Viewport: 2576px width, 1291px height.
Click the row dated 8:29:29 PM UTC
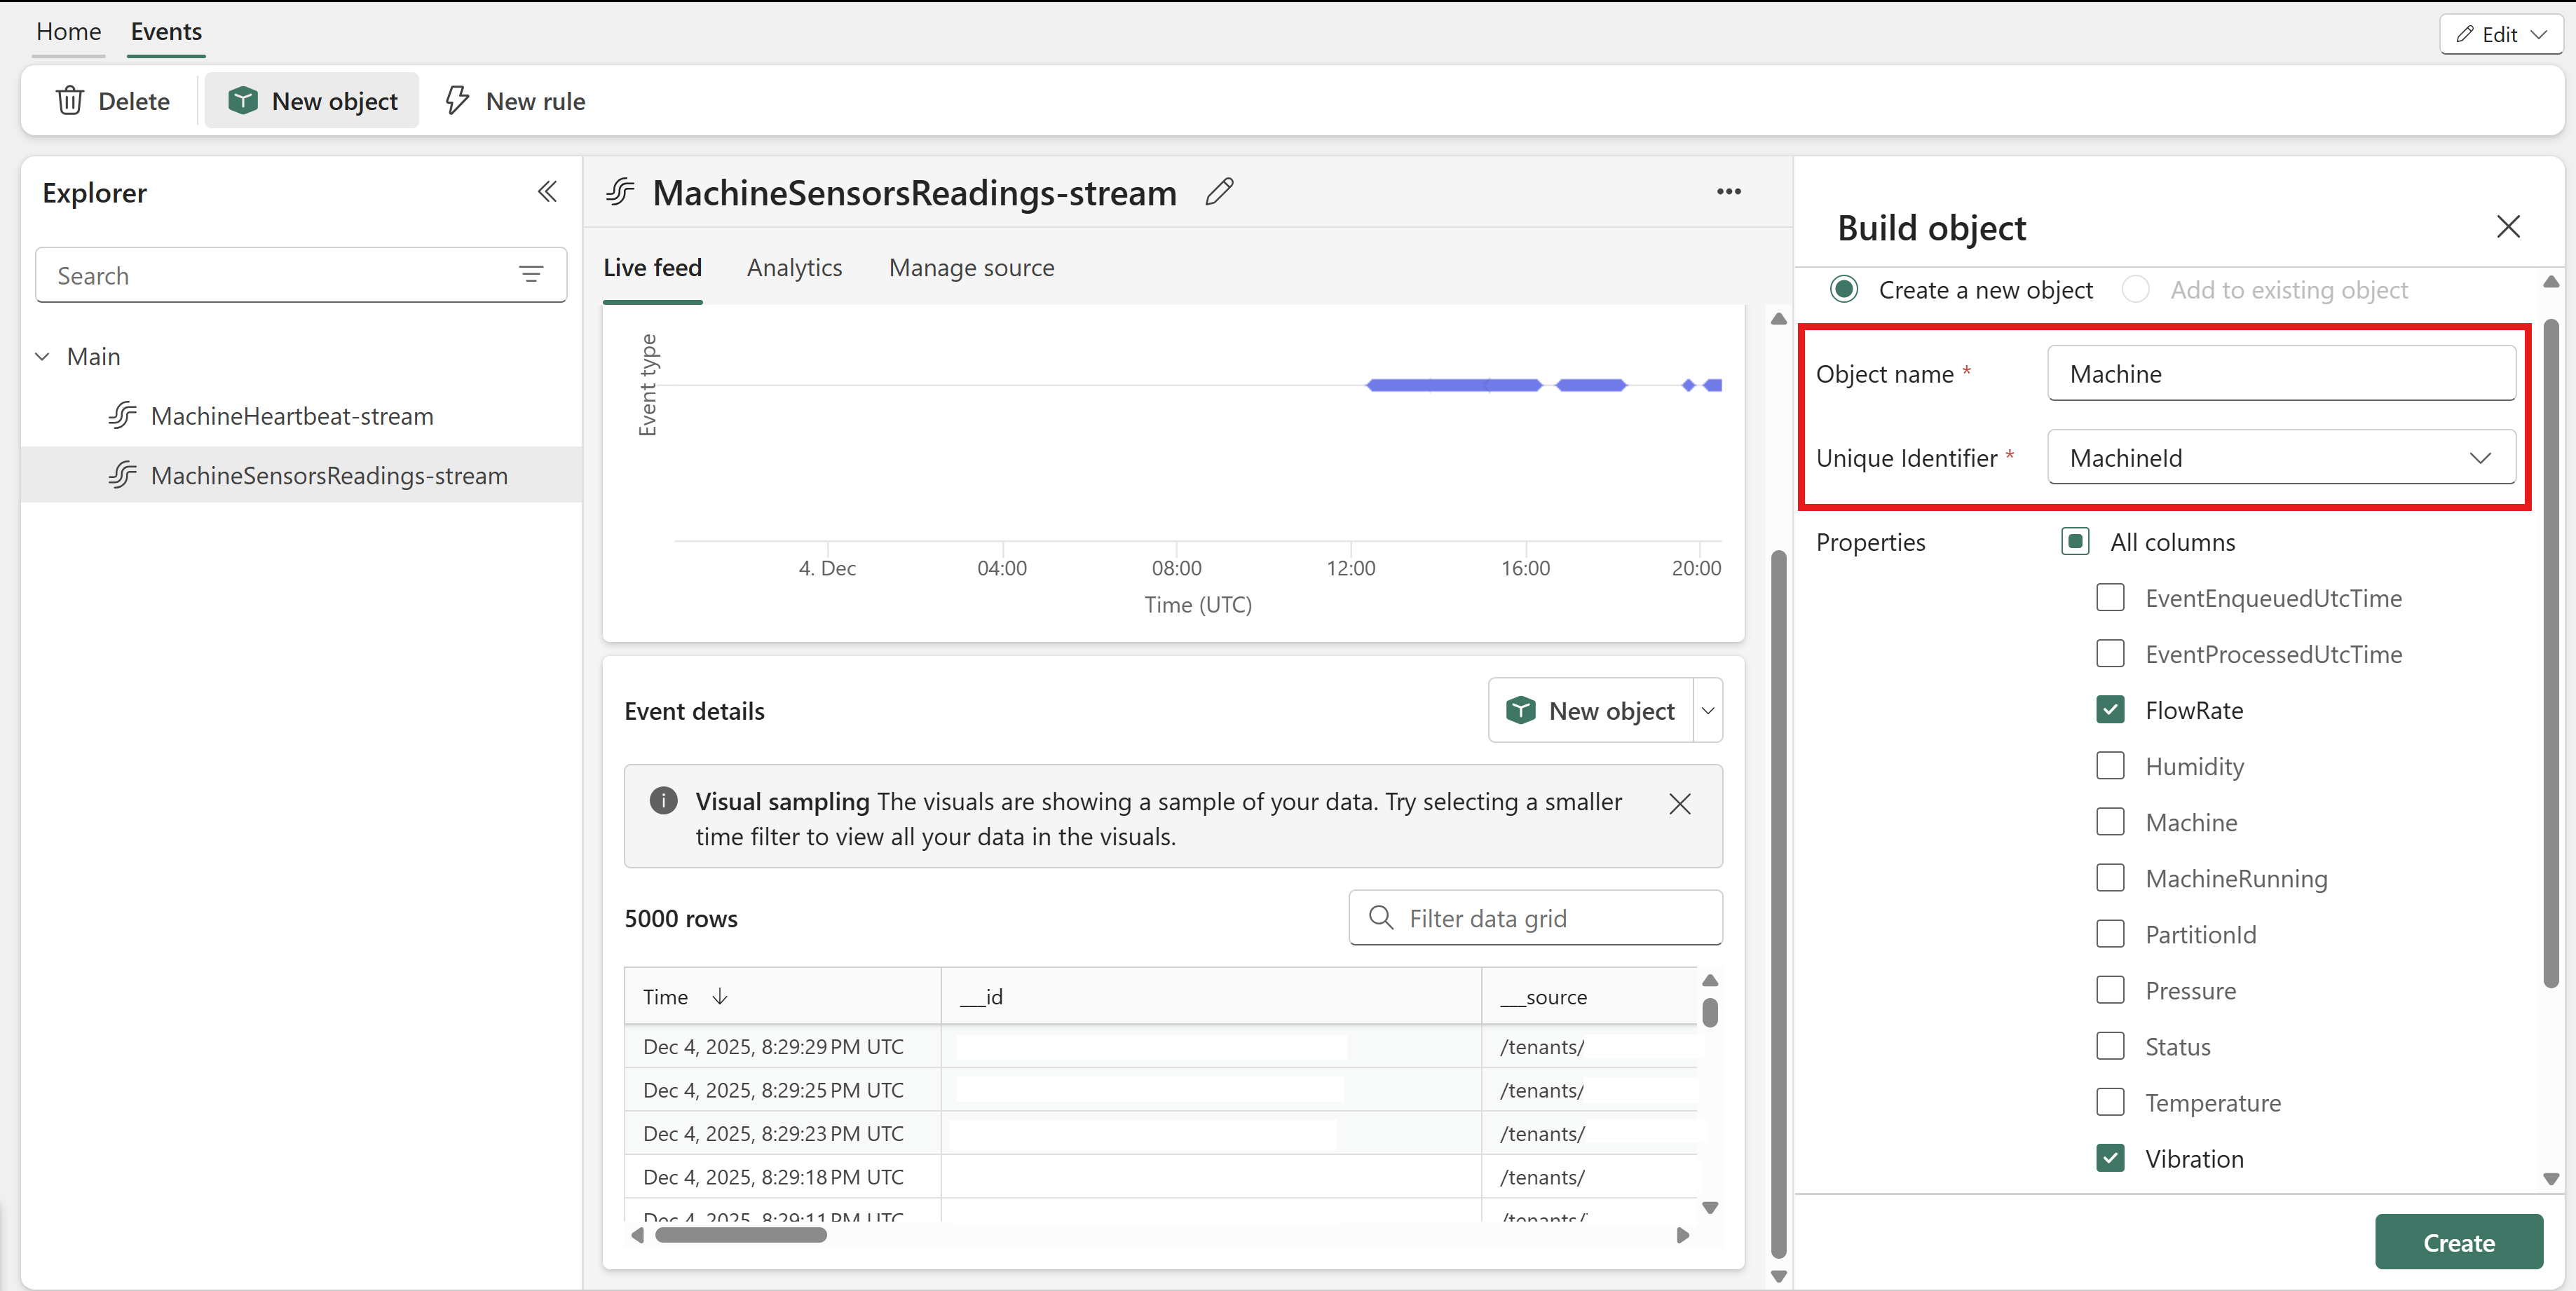[1161, 1047]
